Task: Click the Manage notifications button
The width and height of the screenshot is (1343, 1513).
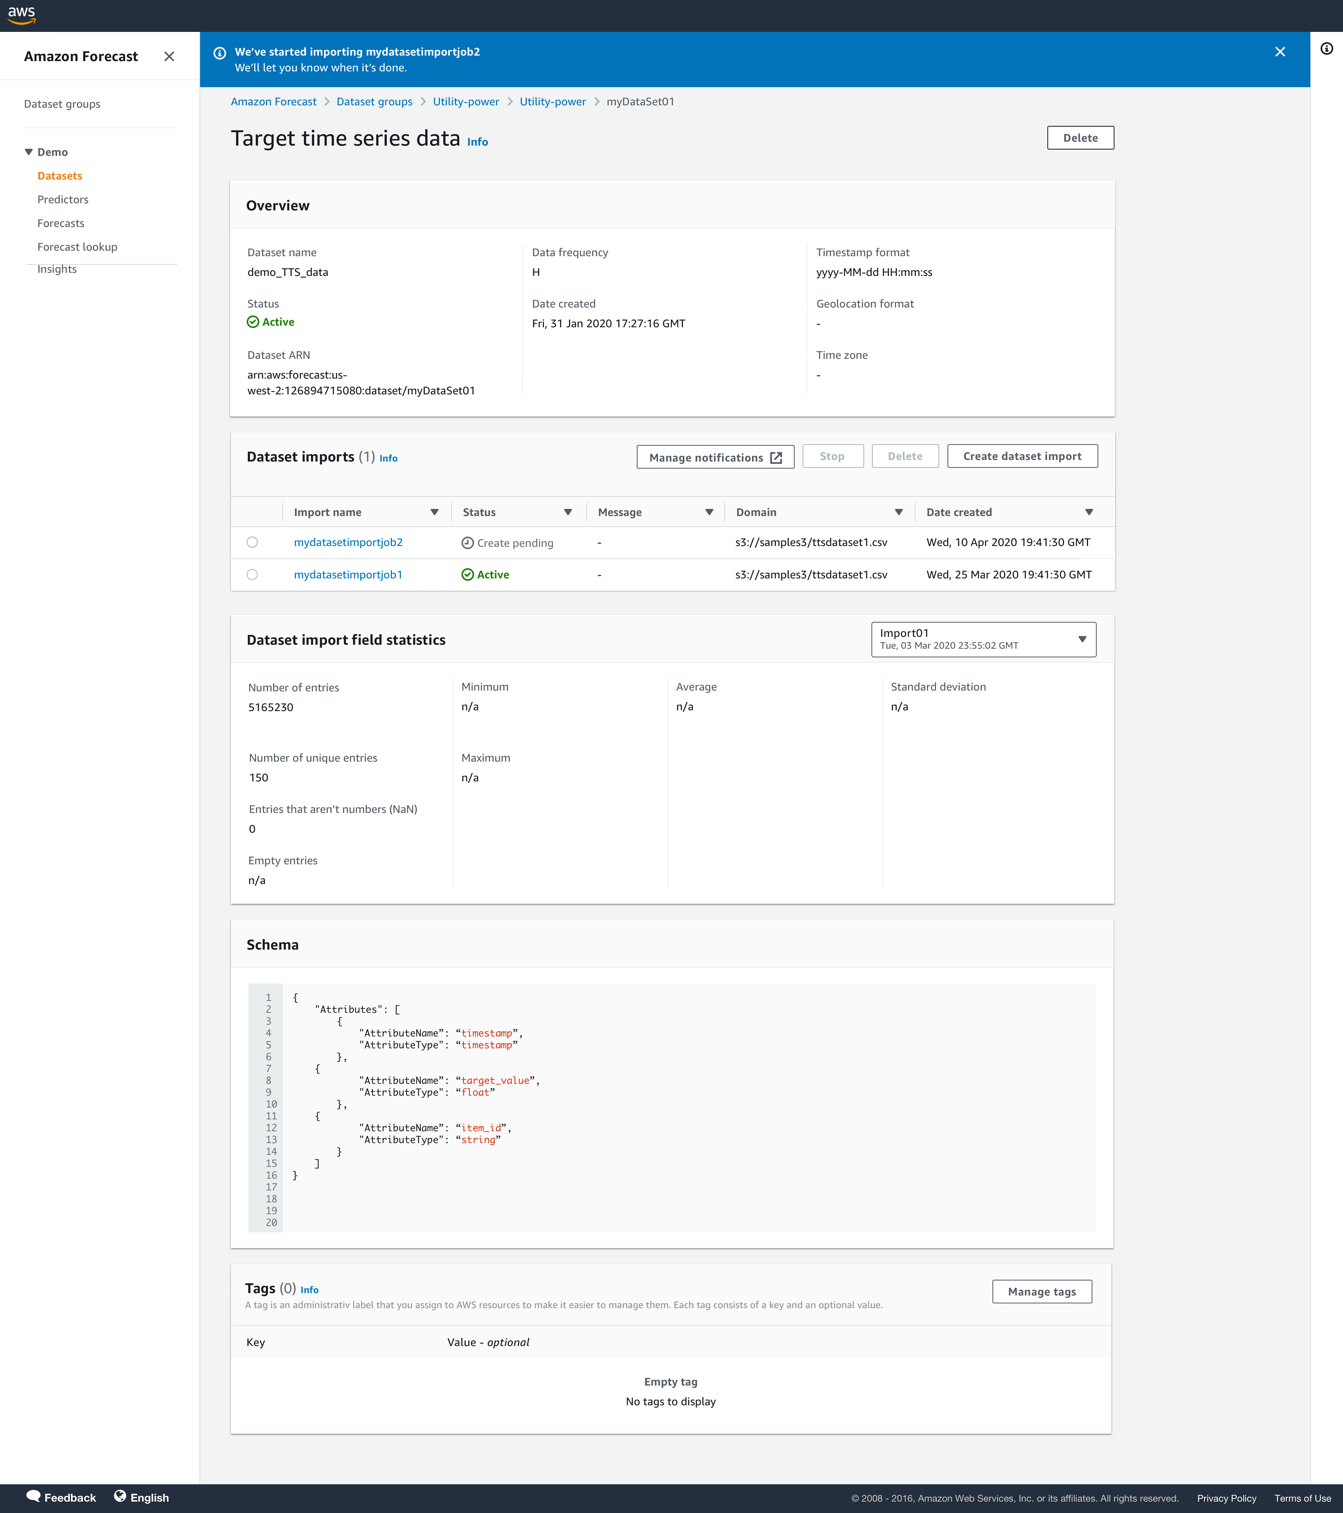Action: [x=715, y=457]
